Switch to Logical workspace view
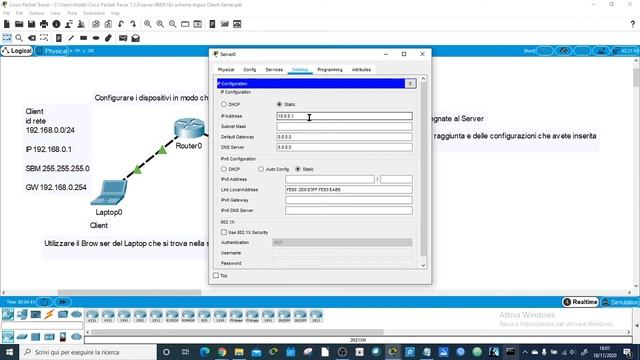 (17, 51)
